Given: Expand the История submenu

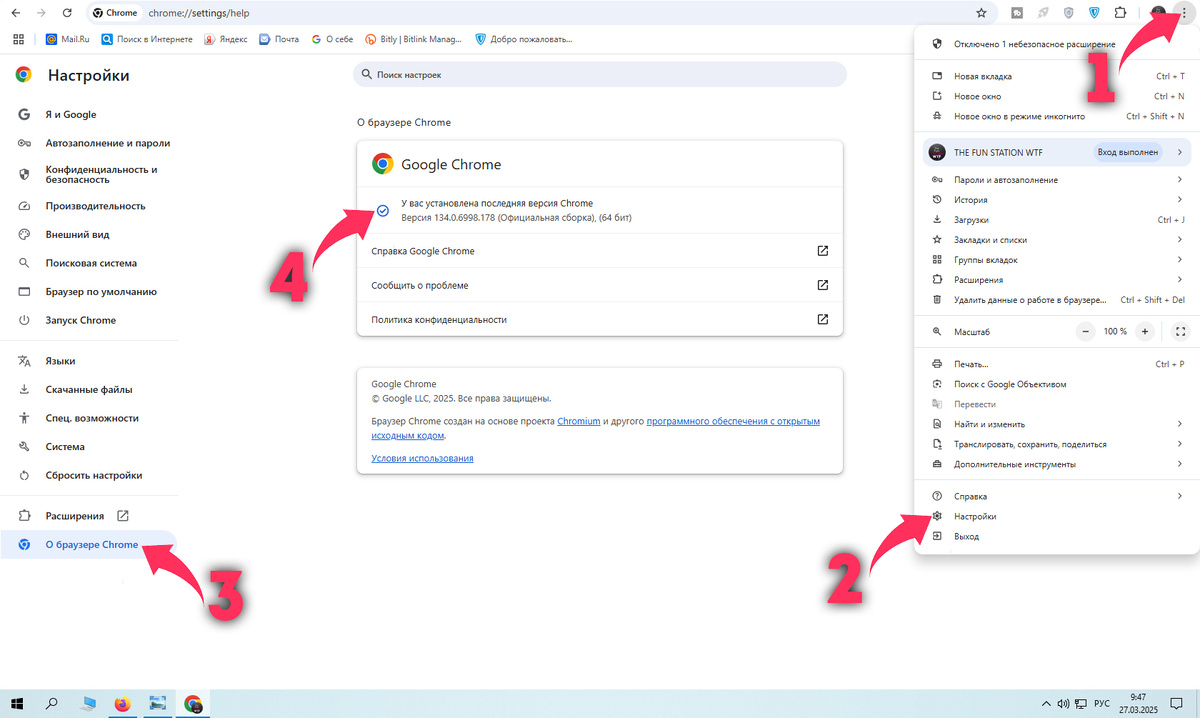Looking at the screenshot, I should click(x=1057, y=200).
